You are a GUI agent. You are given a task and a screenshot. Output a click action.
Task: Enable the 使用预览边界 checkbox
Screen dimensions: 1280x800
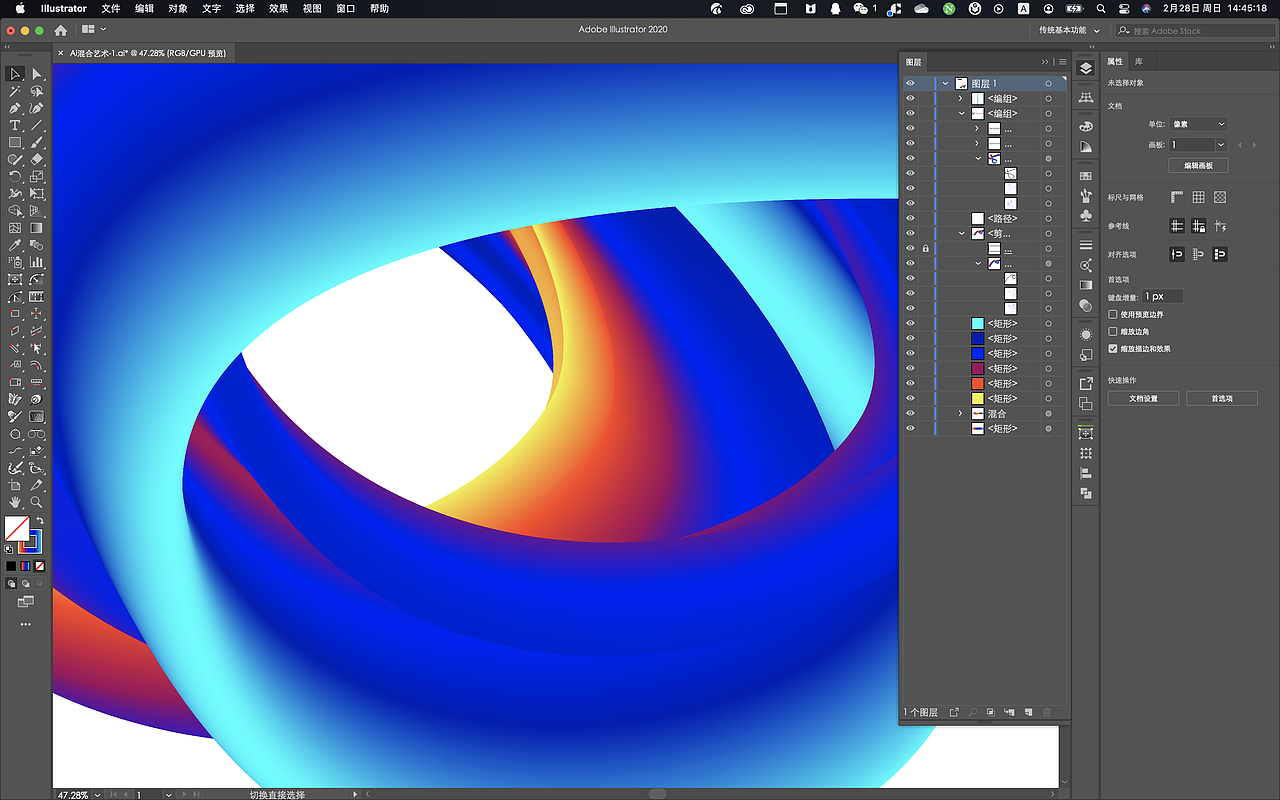[x=1113, y=314]
